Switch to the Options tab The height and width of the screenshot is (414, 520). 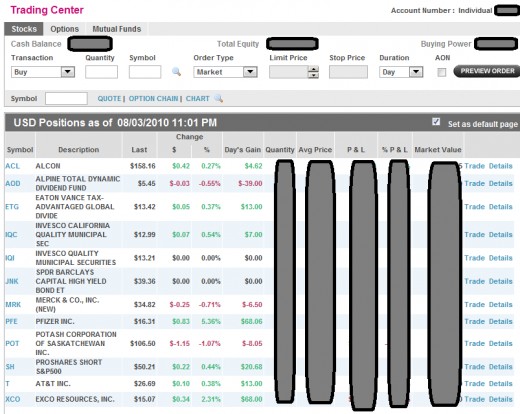[64, 29]
